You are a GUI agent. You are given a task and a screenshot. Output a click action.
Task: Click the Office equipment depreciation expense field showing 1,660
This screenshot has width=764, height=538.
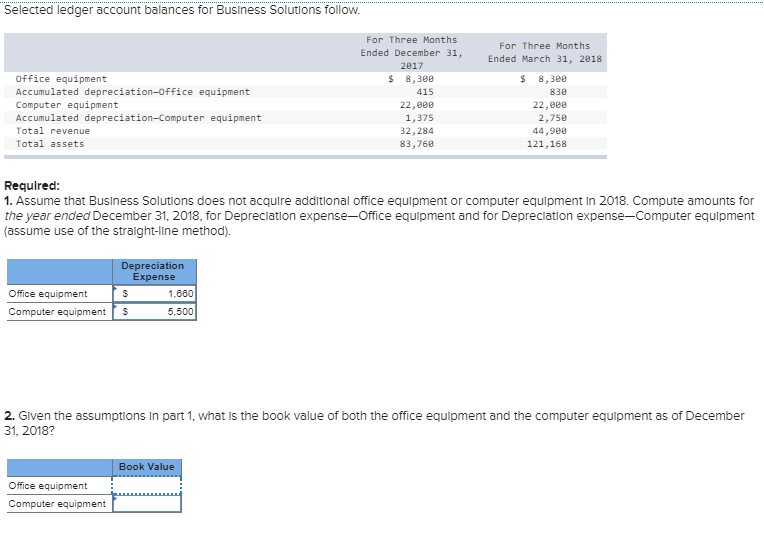pos(154,294)
